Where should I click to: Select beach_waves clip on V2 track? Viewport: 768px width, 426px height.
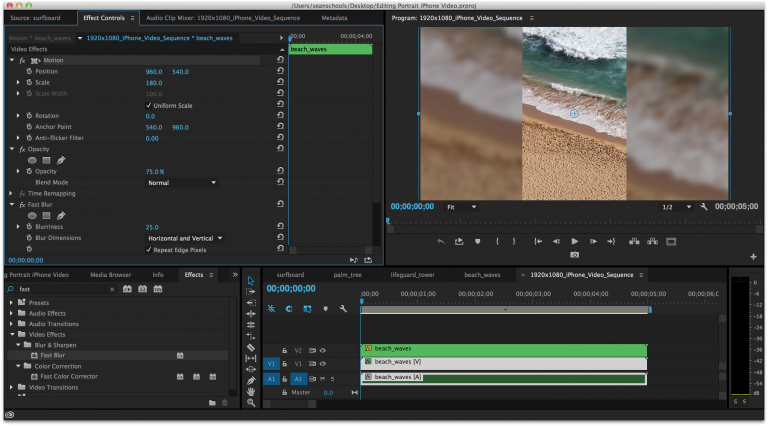point(504,350)
